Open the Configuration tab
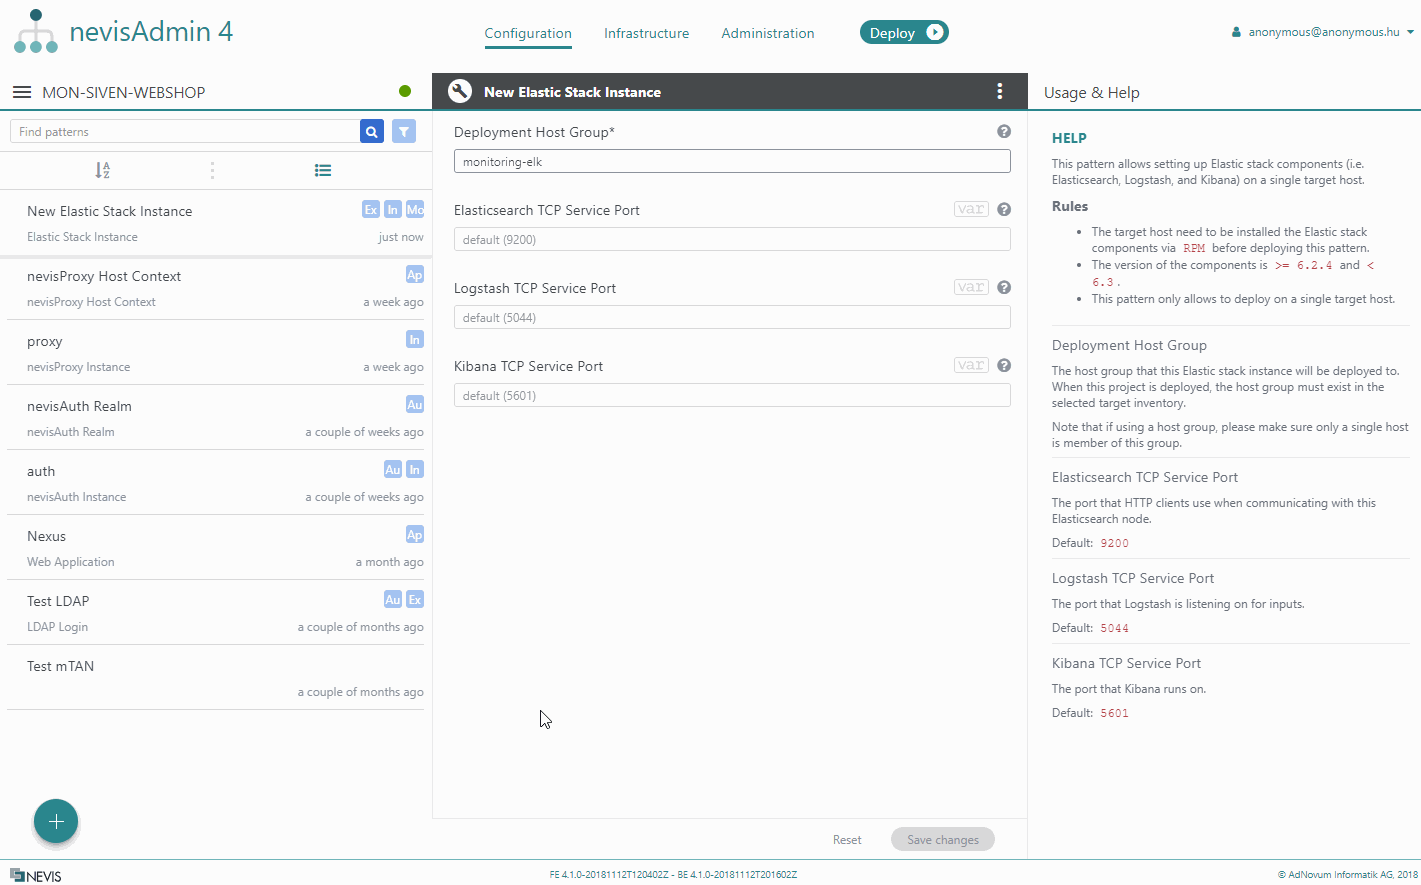 pyautogui.click(x=528, y=33)
